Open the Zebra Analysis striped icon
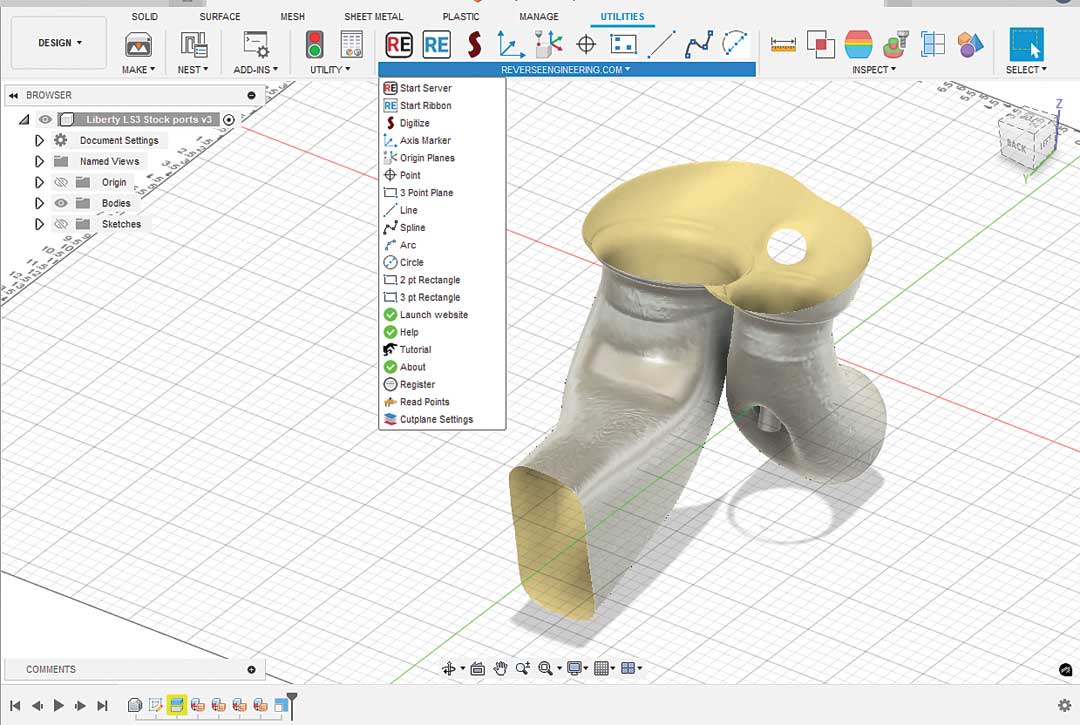This screenshot has height=725, width=1080. 858,45
